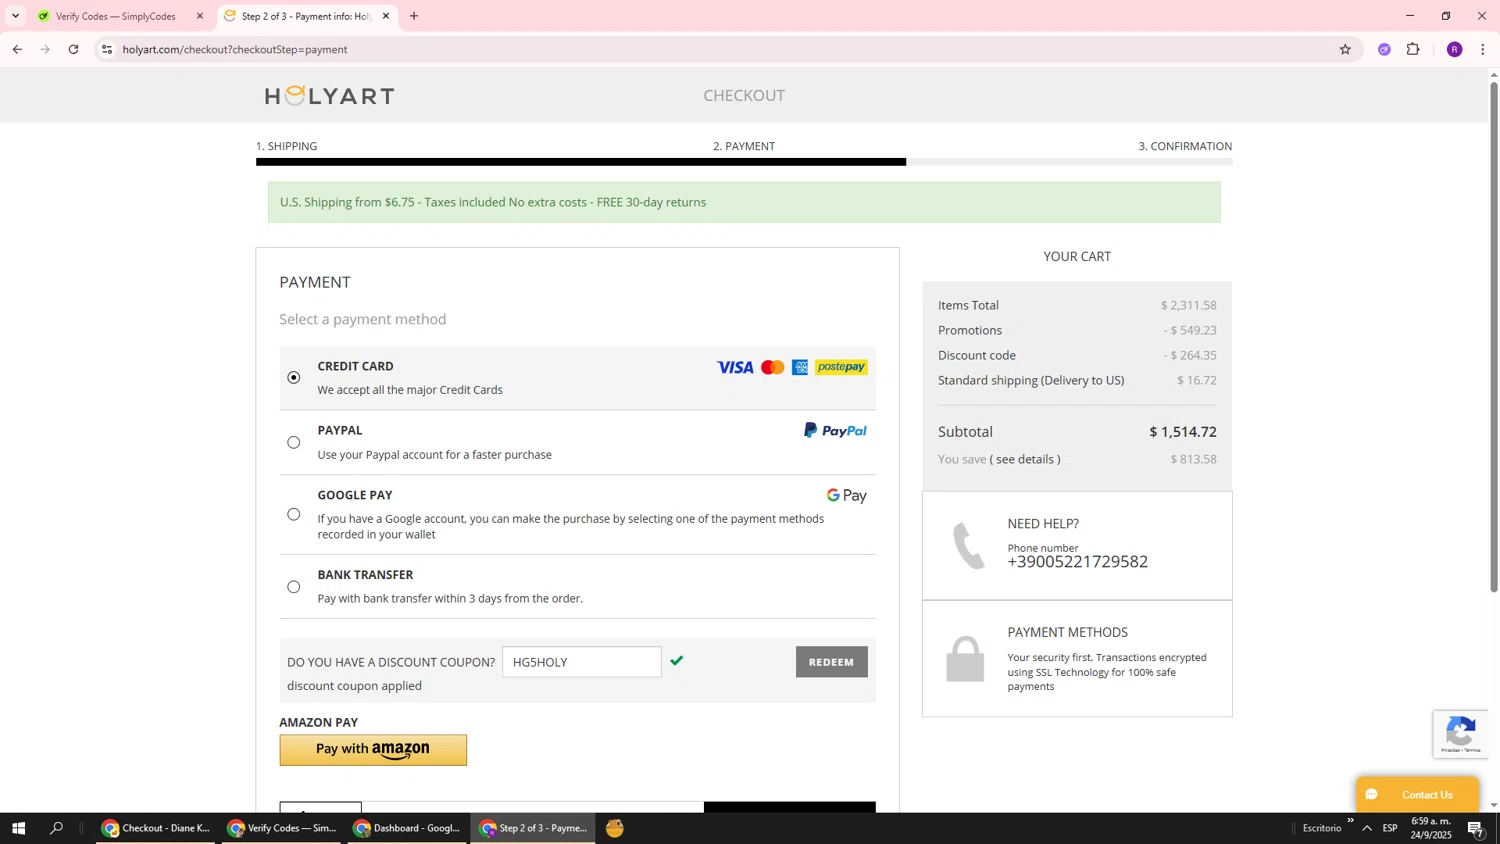
Task: Go to 3. Confirmation step
Action: (1185, 146)
